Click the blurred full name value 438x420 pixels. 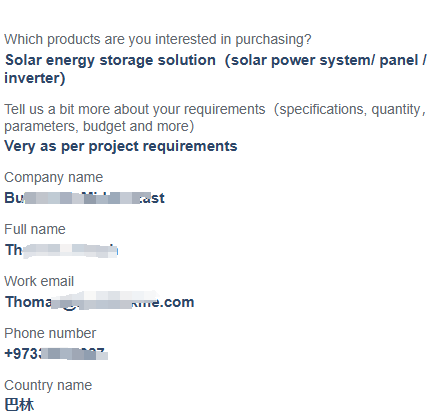click(61, 250)
